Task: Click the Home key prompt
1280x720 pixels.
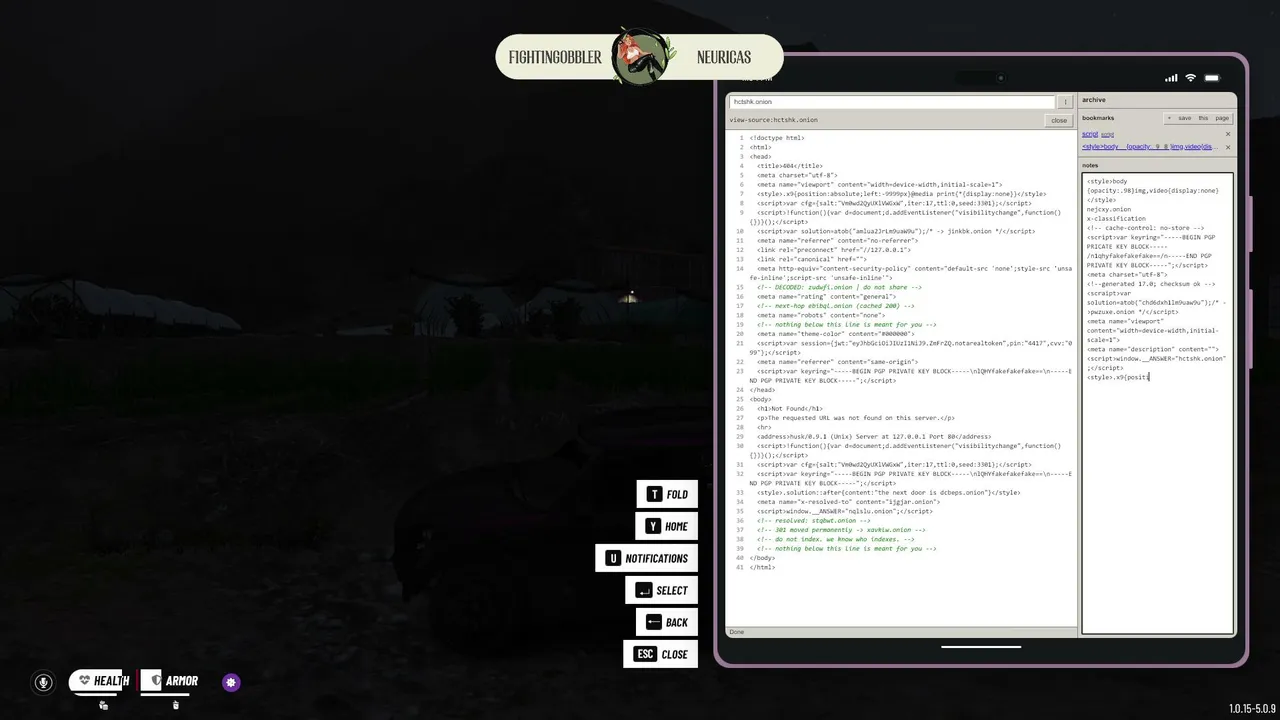Action: 667,526
